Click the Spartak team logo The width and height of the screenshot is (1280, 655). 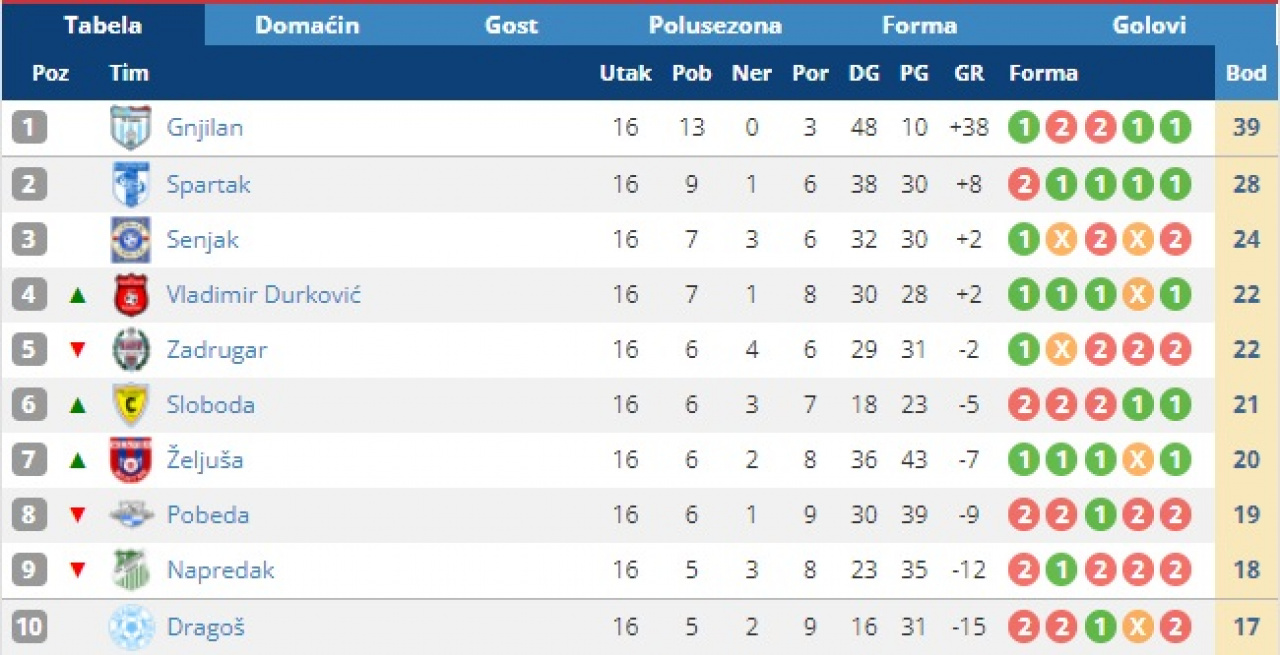(130, 184)
